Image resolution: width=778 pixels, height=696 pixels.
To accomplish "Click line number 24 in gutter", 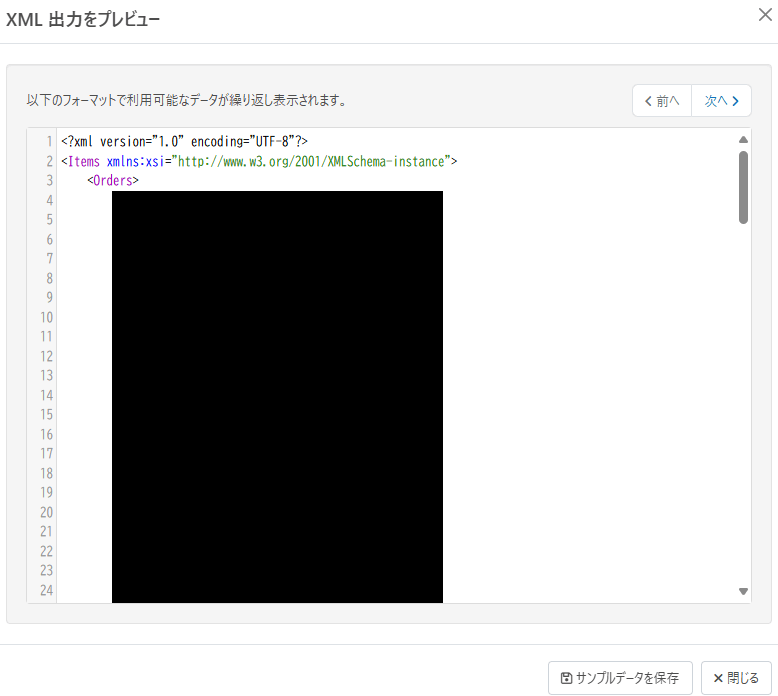I will coord(47,590).
